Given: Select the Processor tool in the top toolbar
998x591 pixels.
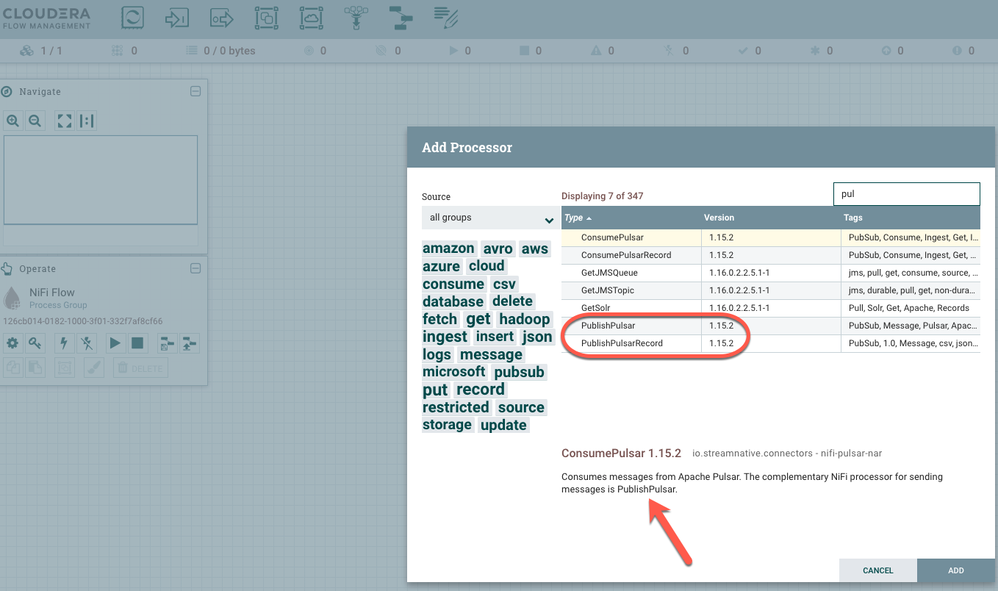Looking at the screenshot, I should (133, 17).
